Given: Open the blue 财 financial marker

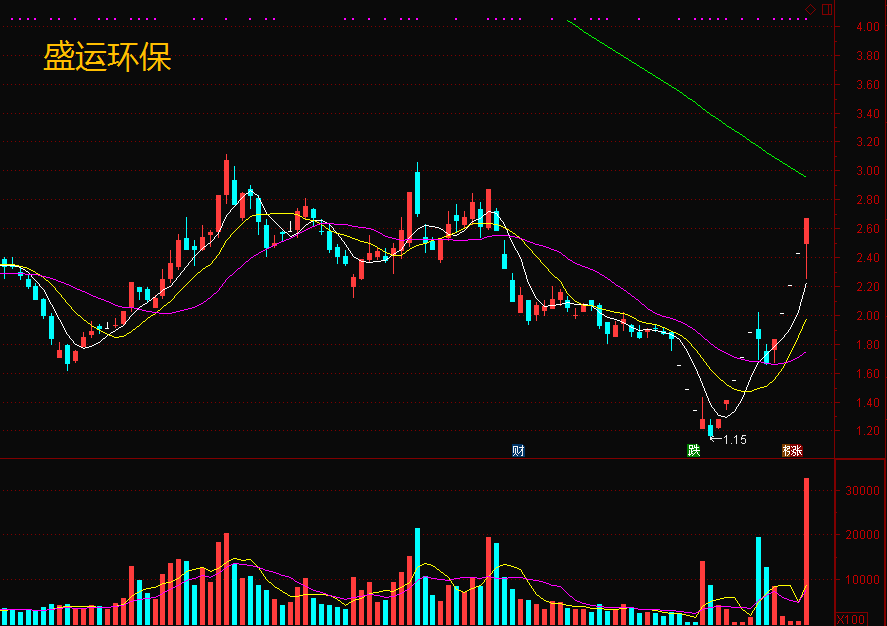Looking at the screenshot, I should point(518,451).
